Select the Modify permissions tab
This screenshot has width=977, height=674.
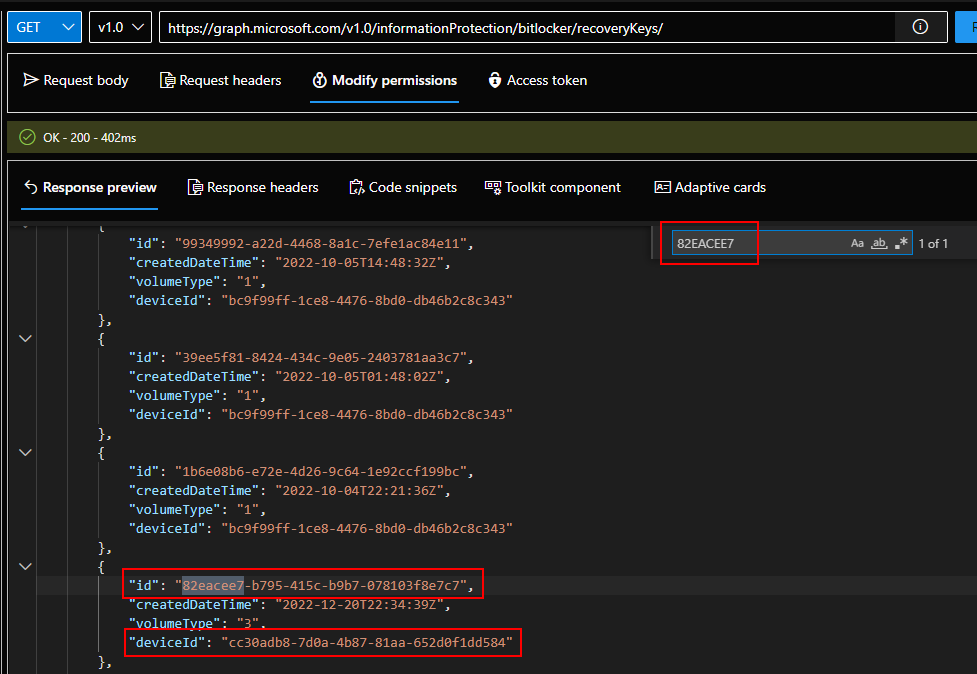[x=384, y=80]
